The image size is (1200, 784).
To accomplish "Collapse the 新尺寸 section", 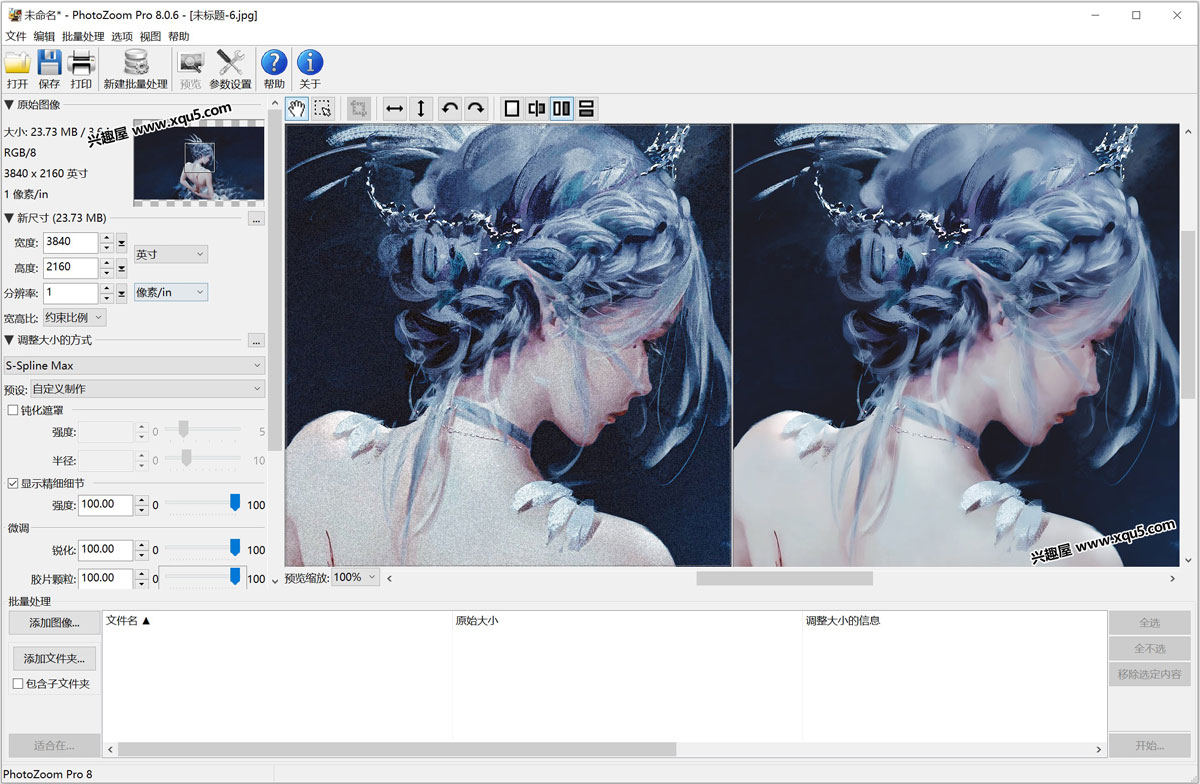I will click(x=9, y=218).
